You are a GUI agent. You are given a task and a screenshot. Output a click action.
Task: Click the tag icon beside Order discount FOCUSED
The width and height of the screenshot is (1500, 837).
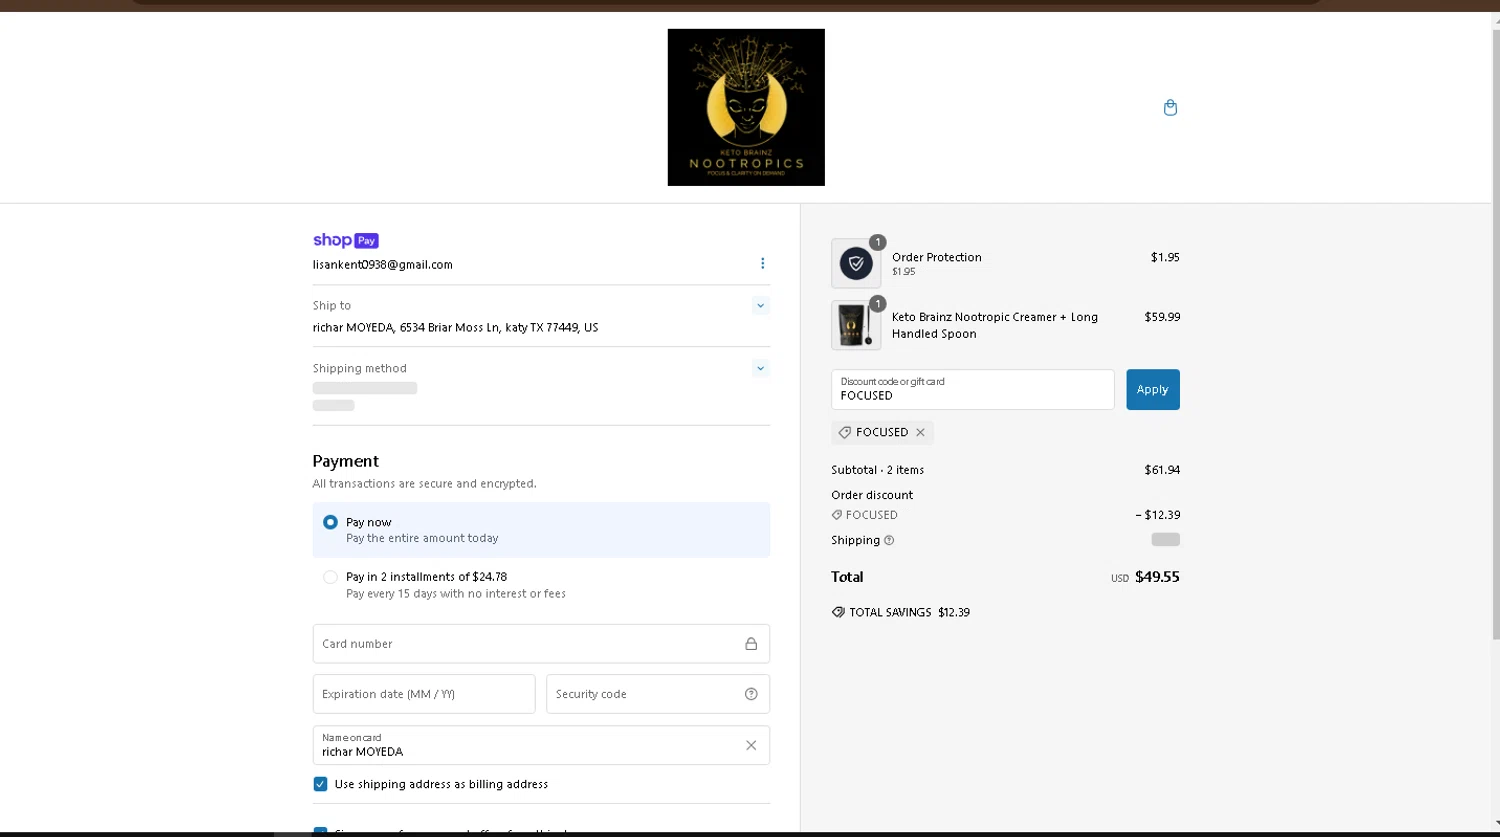(837, 515)
